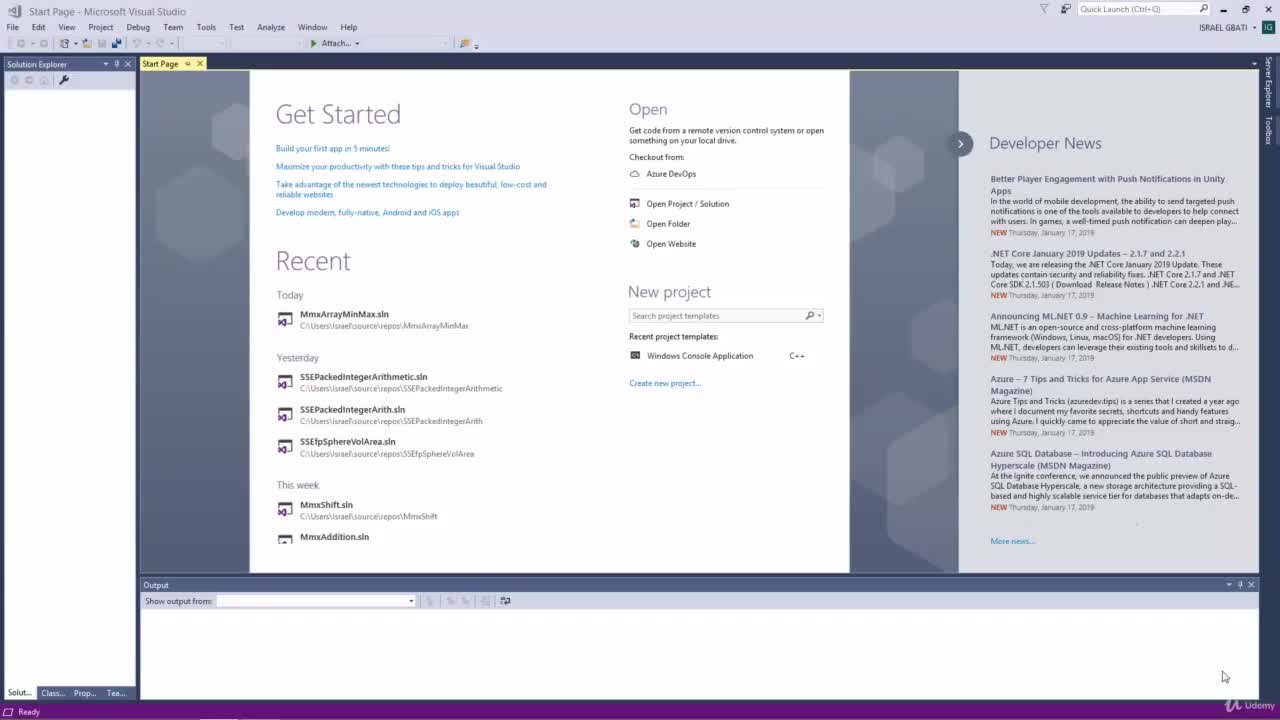Screen dimensions: 1280x720
Task: Open recent solution MmxAddition.sln
Action: pos(334,537)
